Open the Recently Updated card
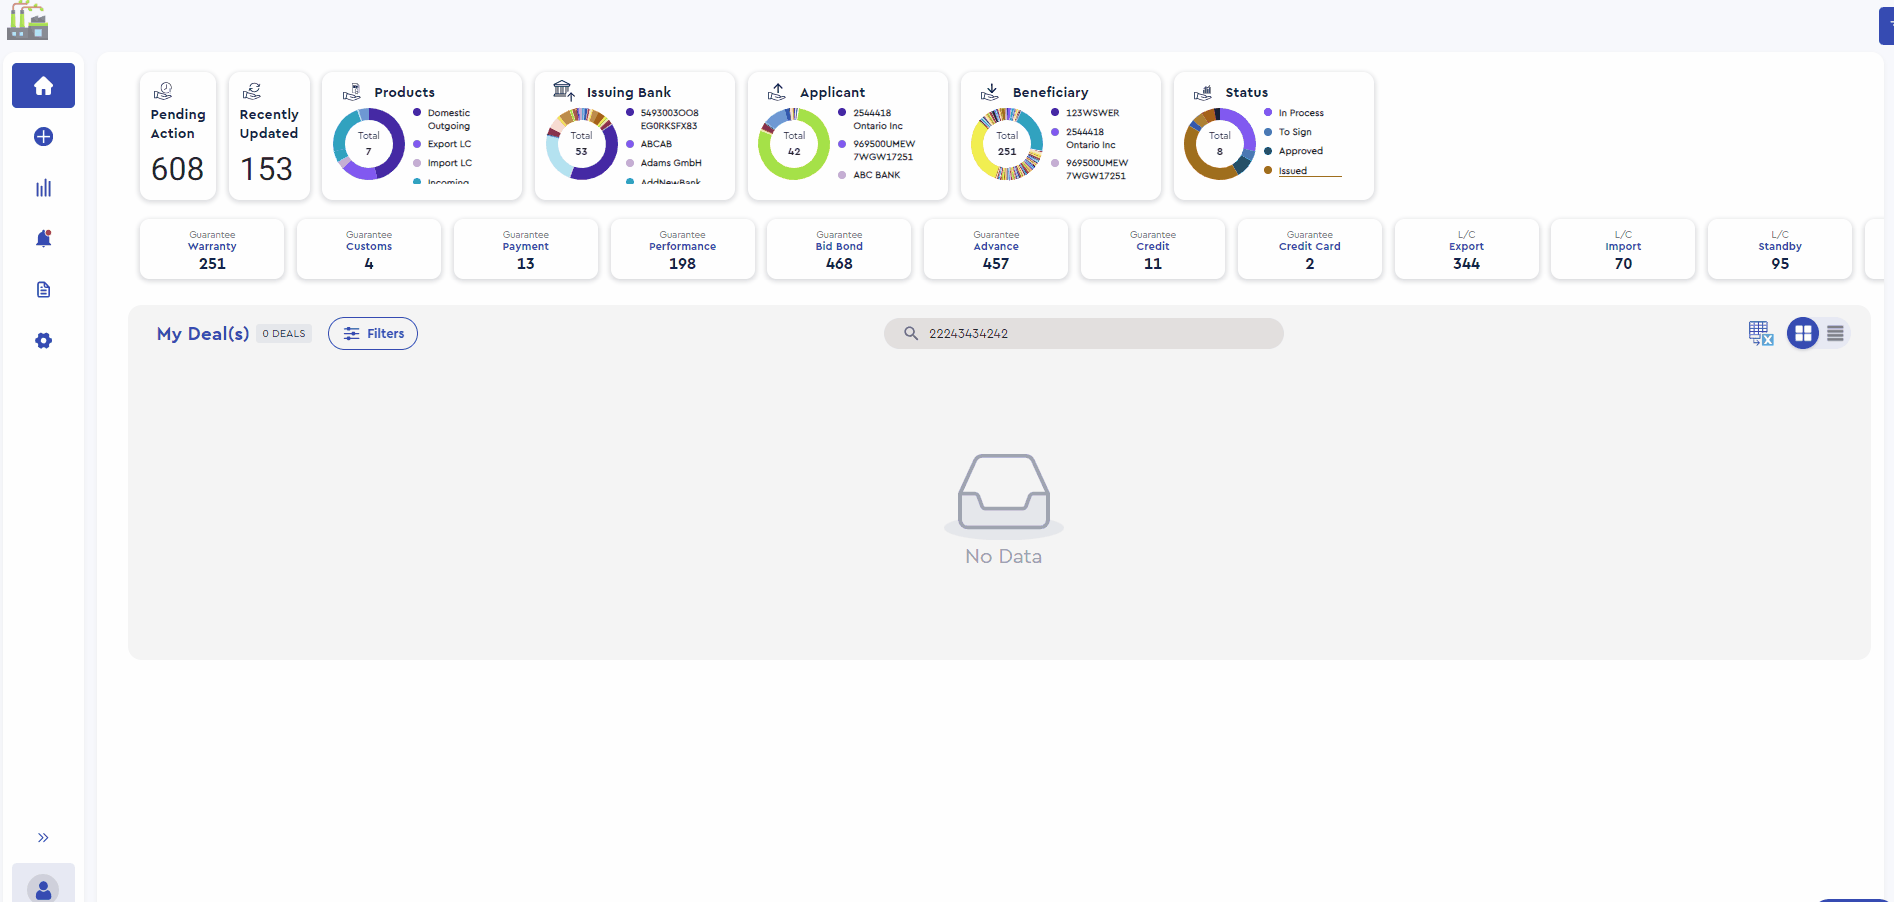 click(269, 136)
